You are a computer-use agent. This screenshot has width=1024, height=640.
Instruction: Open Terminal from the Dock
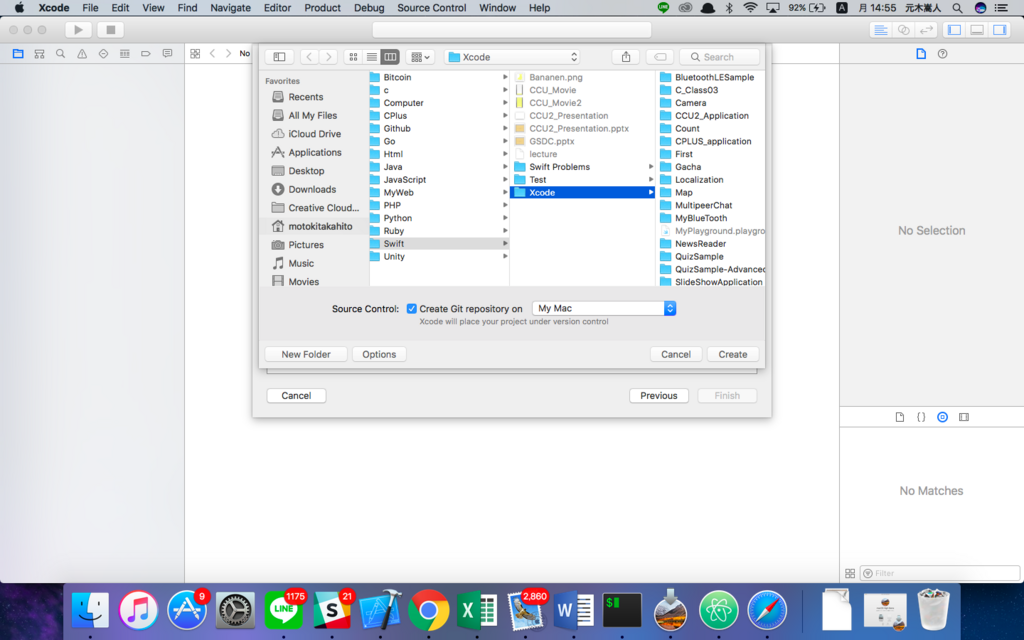coord(622,610)
